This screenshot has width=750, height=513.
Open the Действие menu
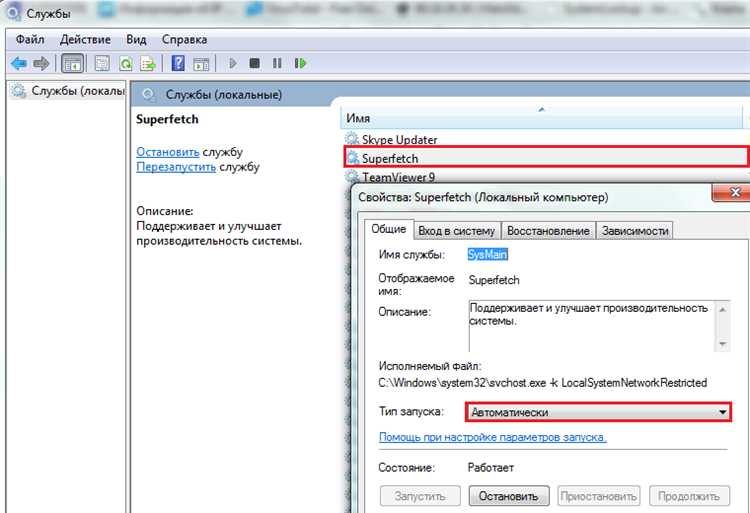tap(85, 39)
